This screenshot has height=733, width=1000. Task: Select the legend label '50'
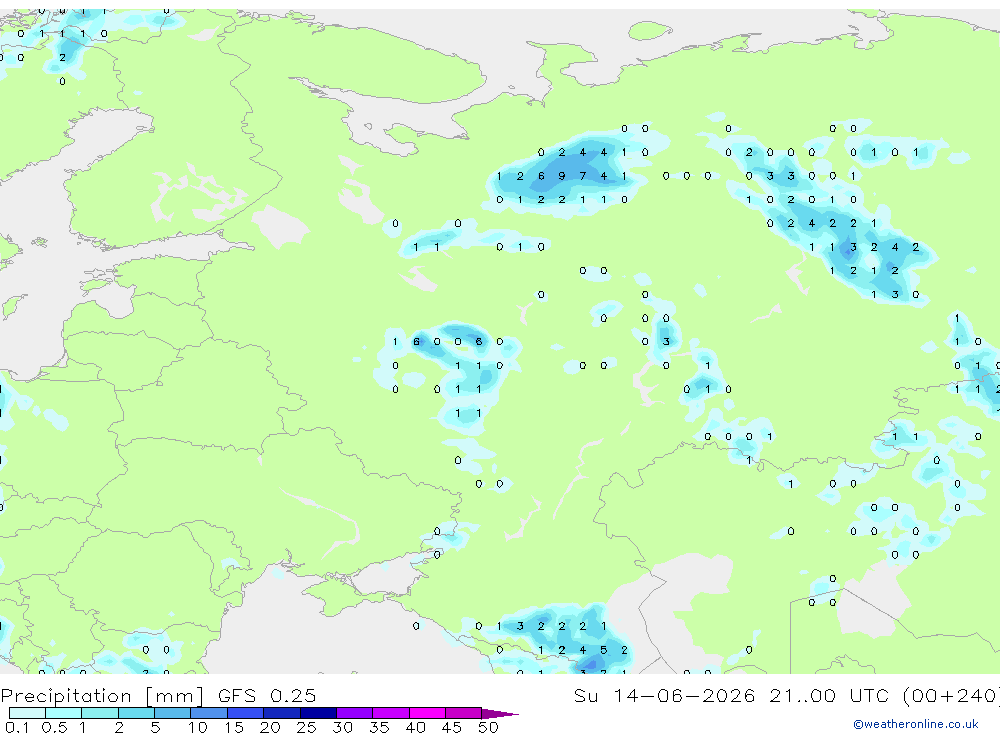pos(488,727)
